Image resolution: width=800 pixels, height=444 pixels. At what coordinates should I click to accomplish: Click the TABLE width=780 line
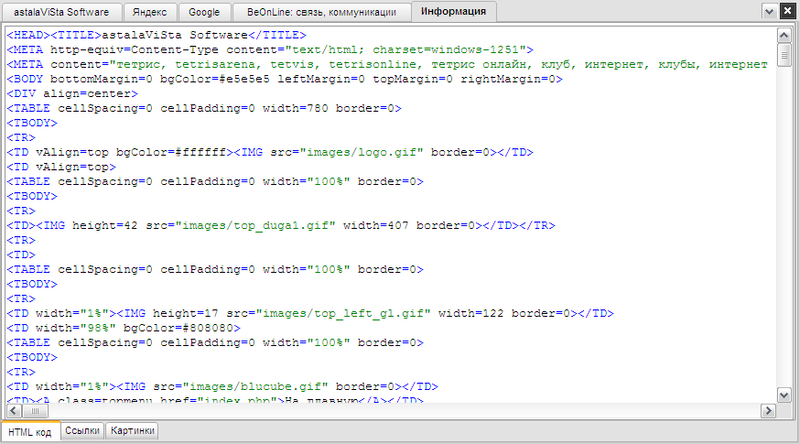204,108
